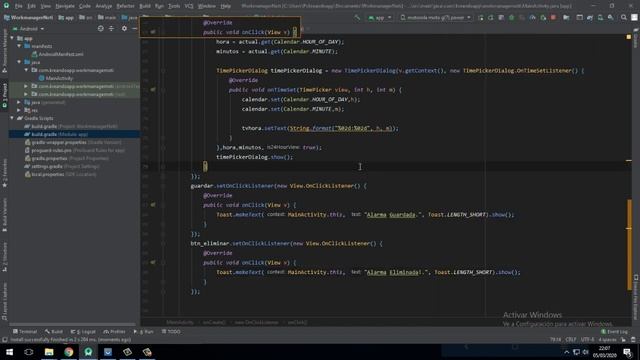This screenshot has height=360, width=640.
Task: Open Windows notification center
Action: (x=627, y=352)
